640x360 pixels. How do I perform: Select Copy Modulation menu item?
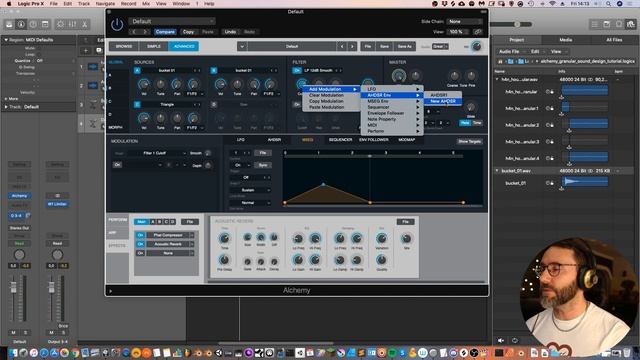coord(326,101)
